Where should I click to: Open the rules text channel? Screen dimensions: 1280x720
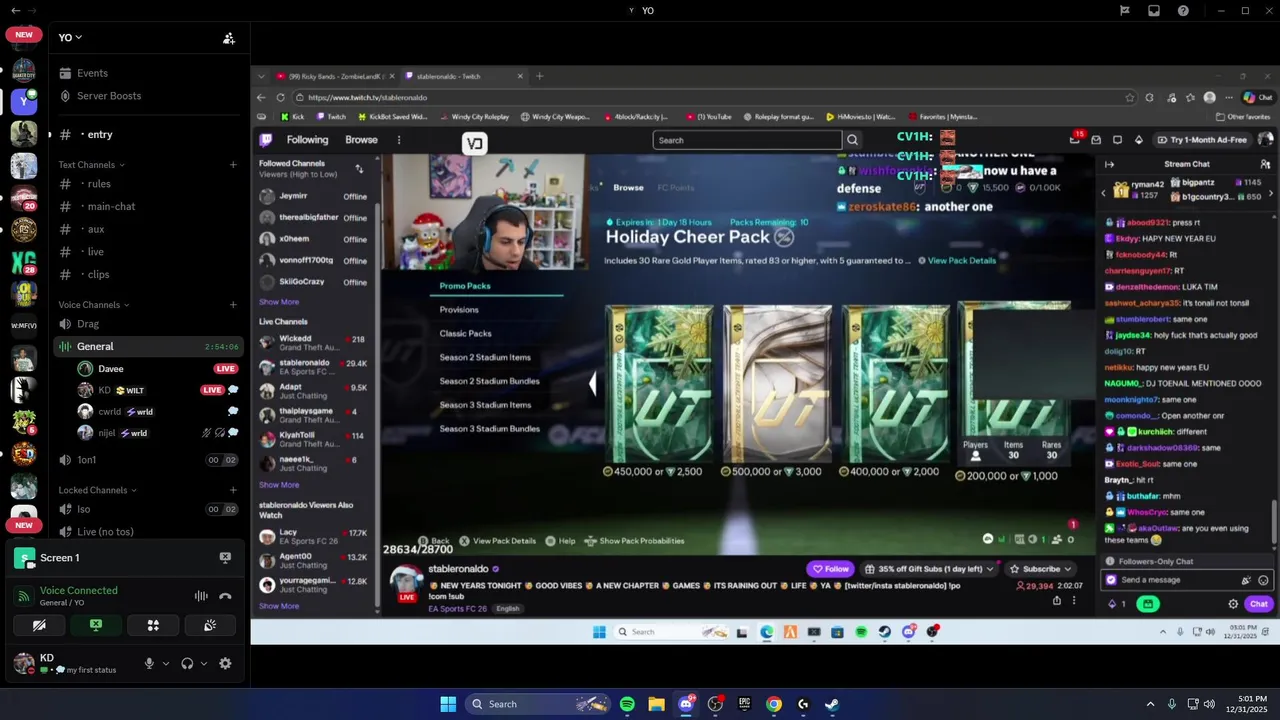[147, 184]
